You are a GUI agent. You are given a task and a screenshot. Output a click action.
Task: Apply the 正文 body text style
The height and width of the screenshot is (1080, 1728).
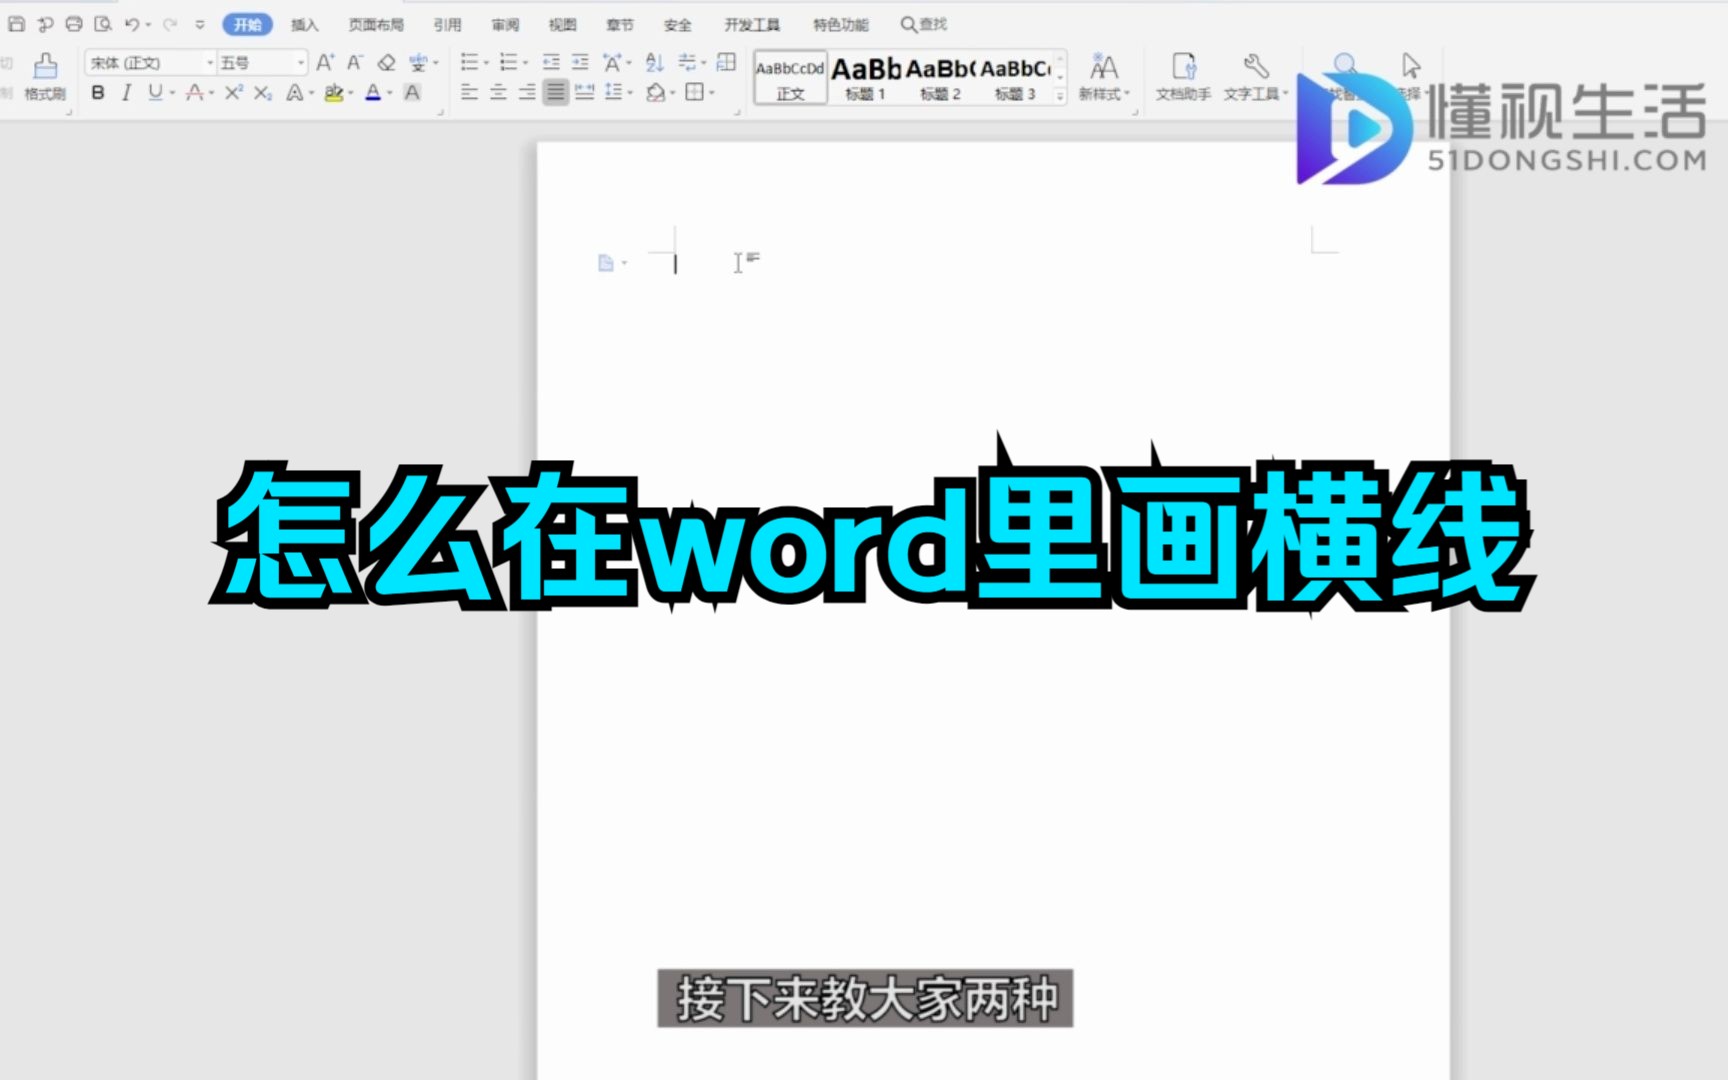click(790, 78)
